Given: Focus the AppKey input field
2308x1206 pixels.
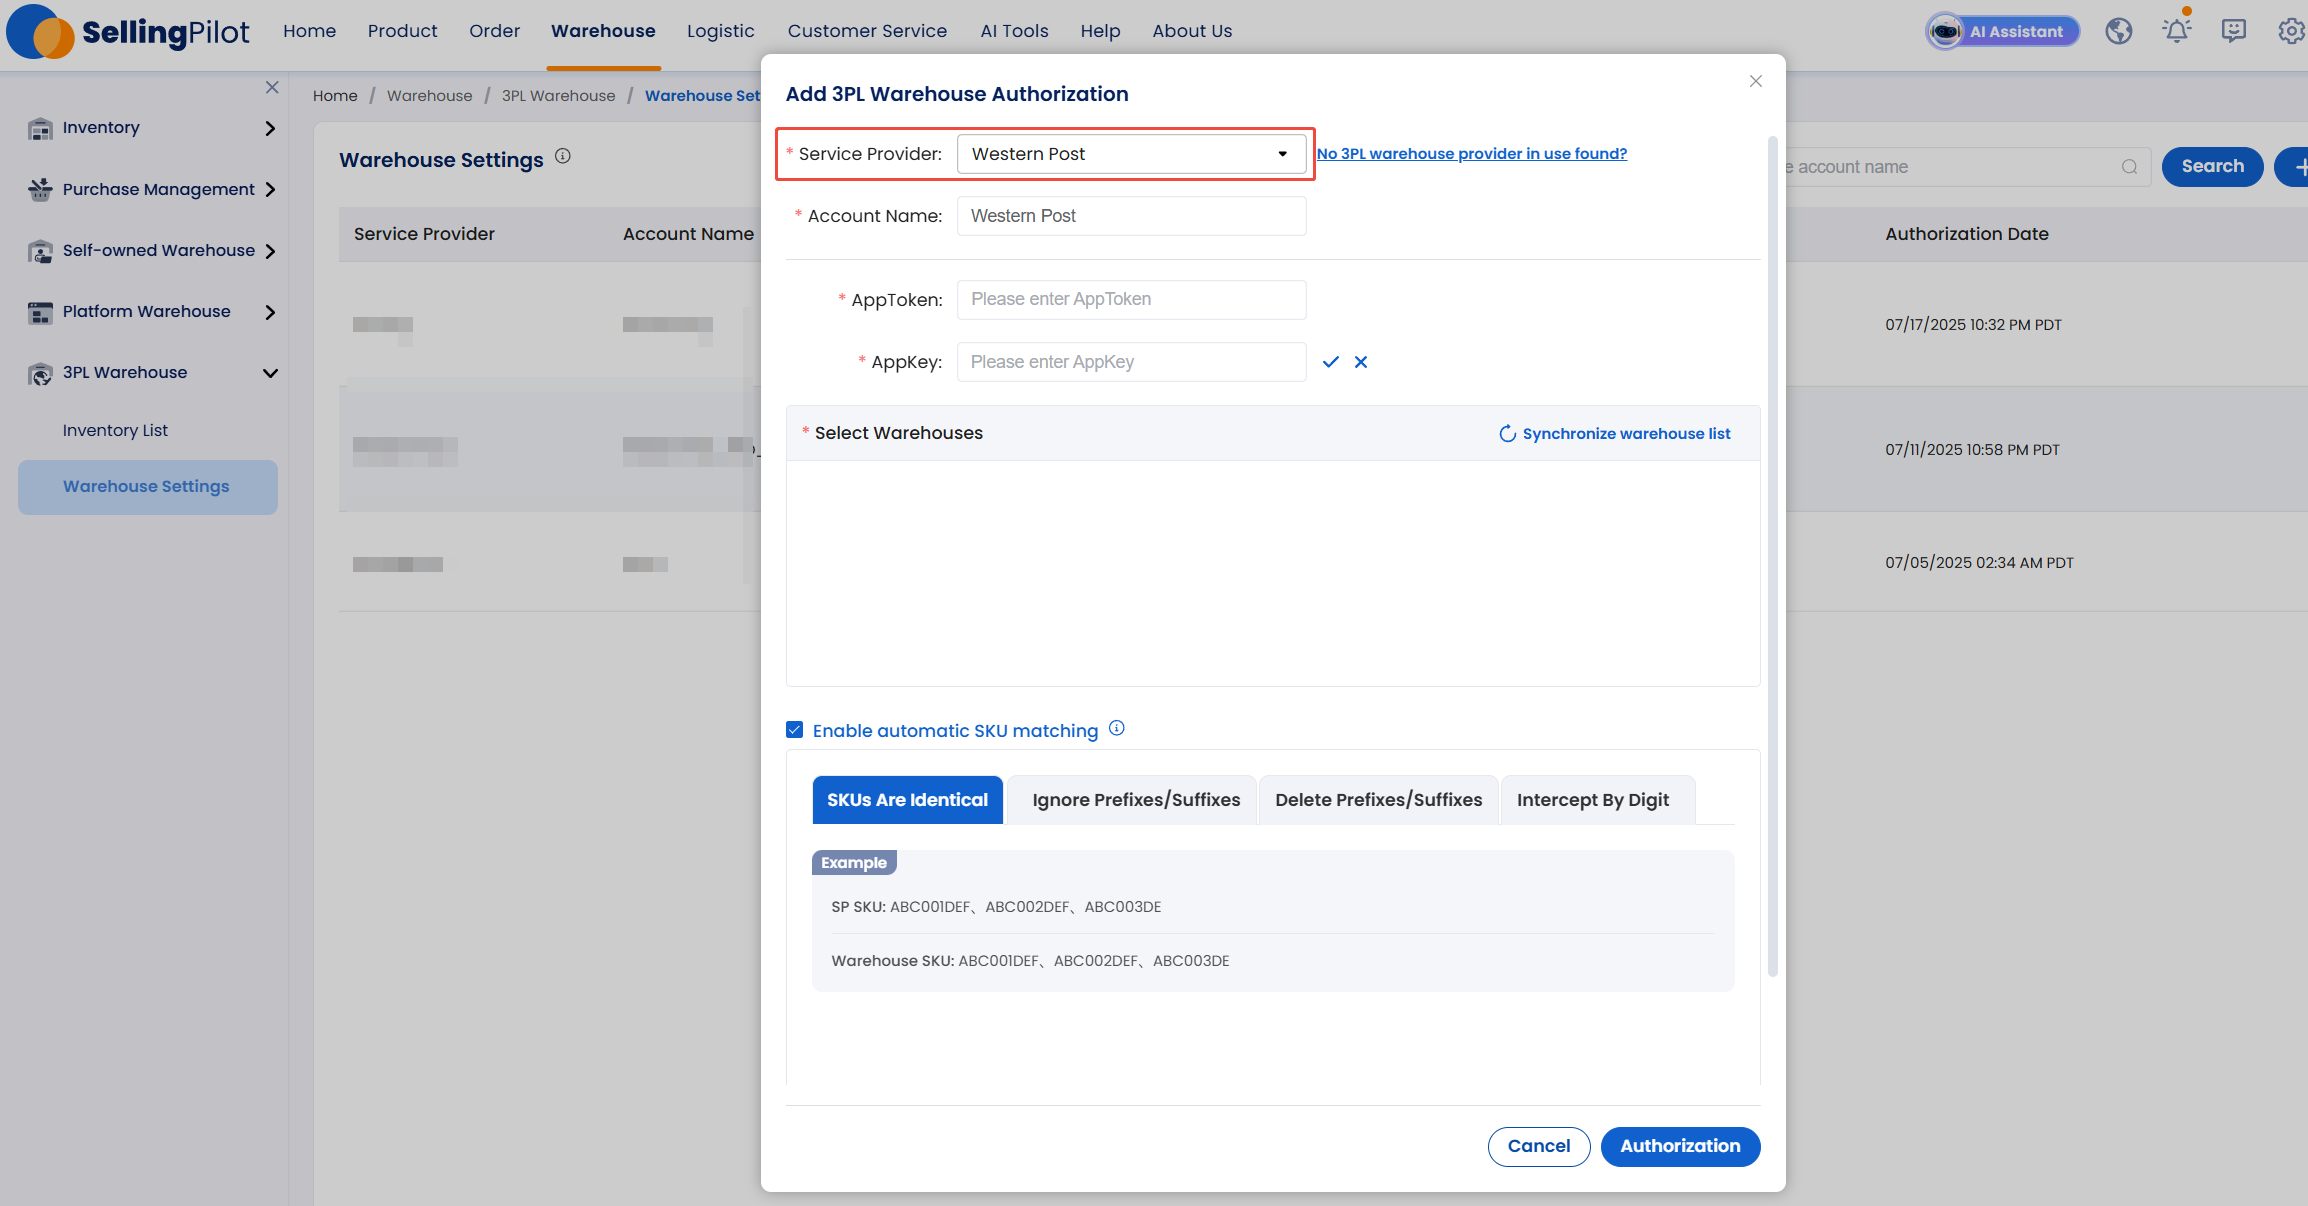Looking at the screenshot, I should pyautogui.click(x=1131, y=362).
